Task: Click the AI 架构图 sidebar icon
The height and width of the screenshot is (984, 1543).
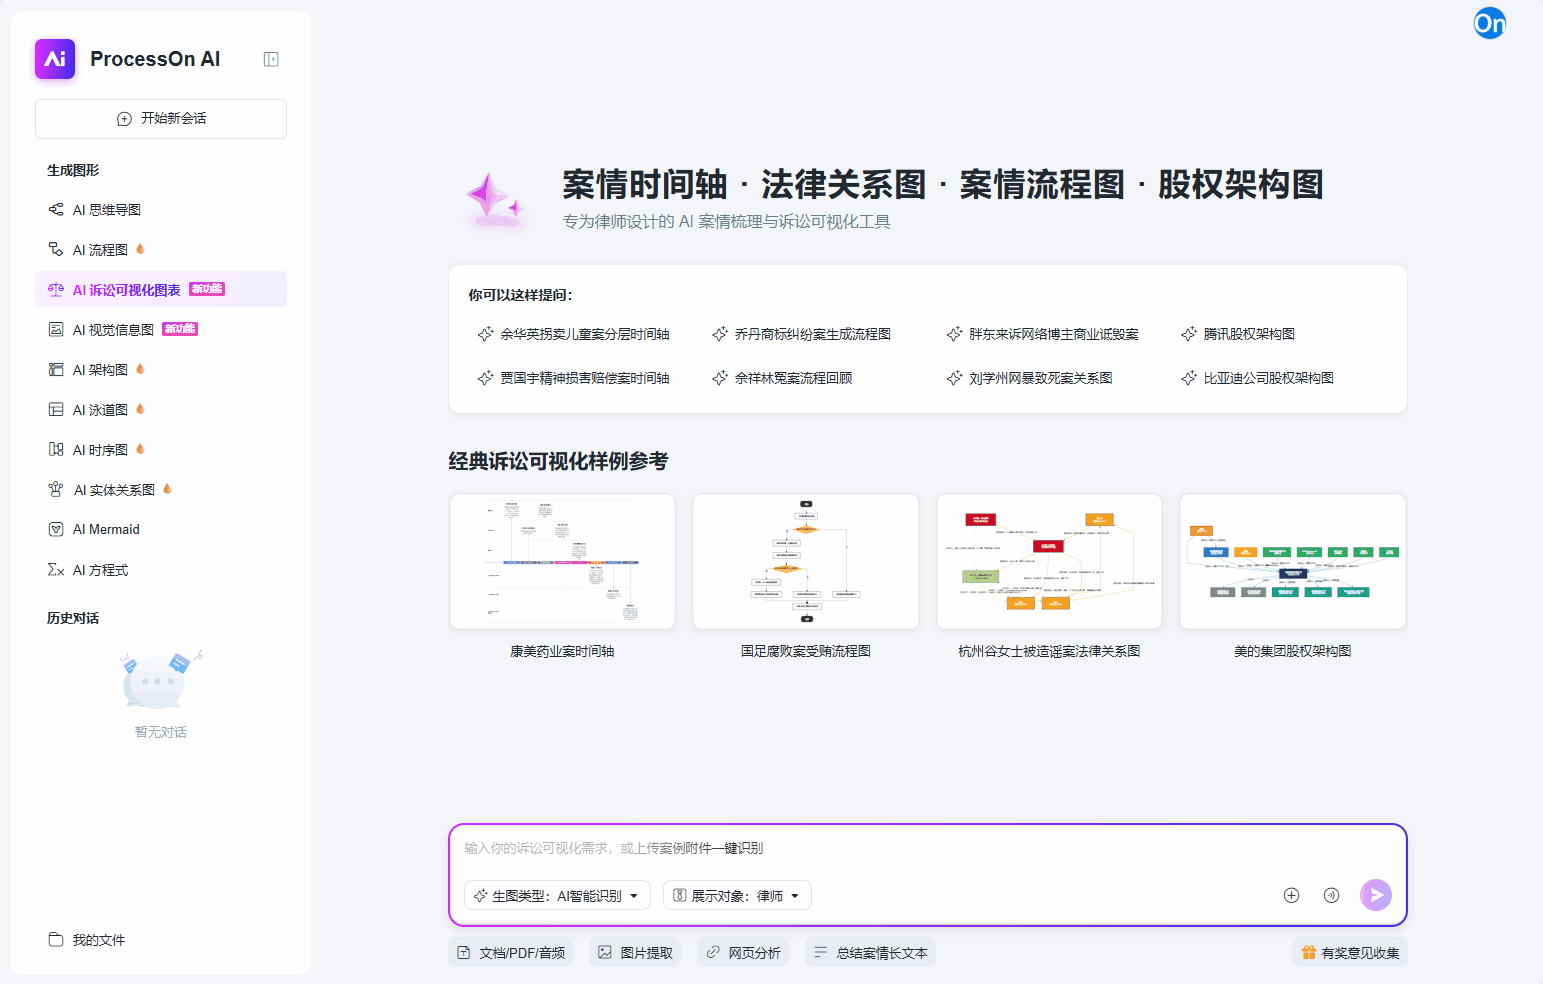Action: (56, 370)
